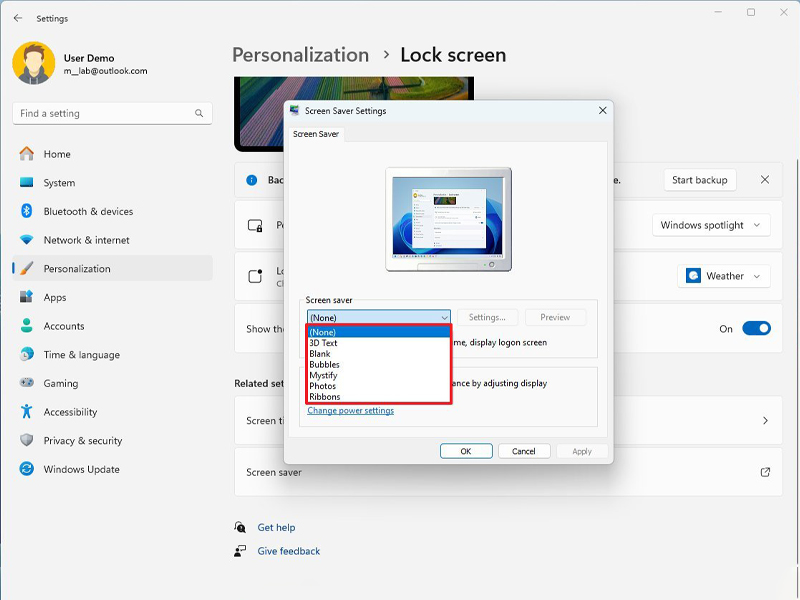Viewport: 800px width, 600px height.
Task: Choose Blank screen saver
Action: click(379, 354)
